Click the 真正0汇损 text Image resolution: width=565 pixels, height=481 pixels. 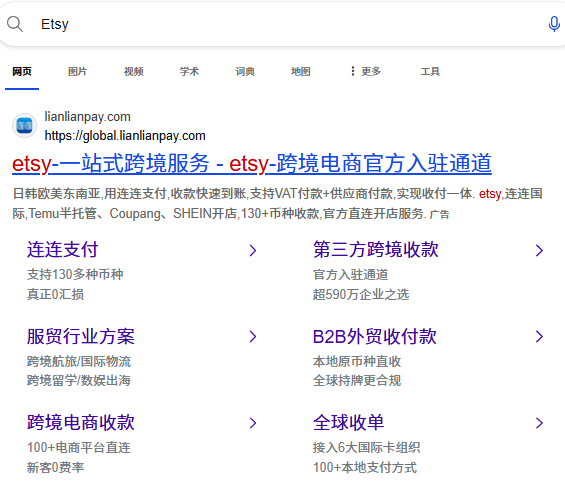[x=55, y=294]
